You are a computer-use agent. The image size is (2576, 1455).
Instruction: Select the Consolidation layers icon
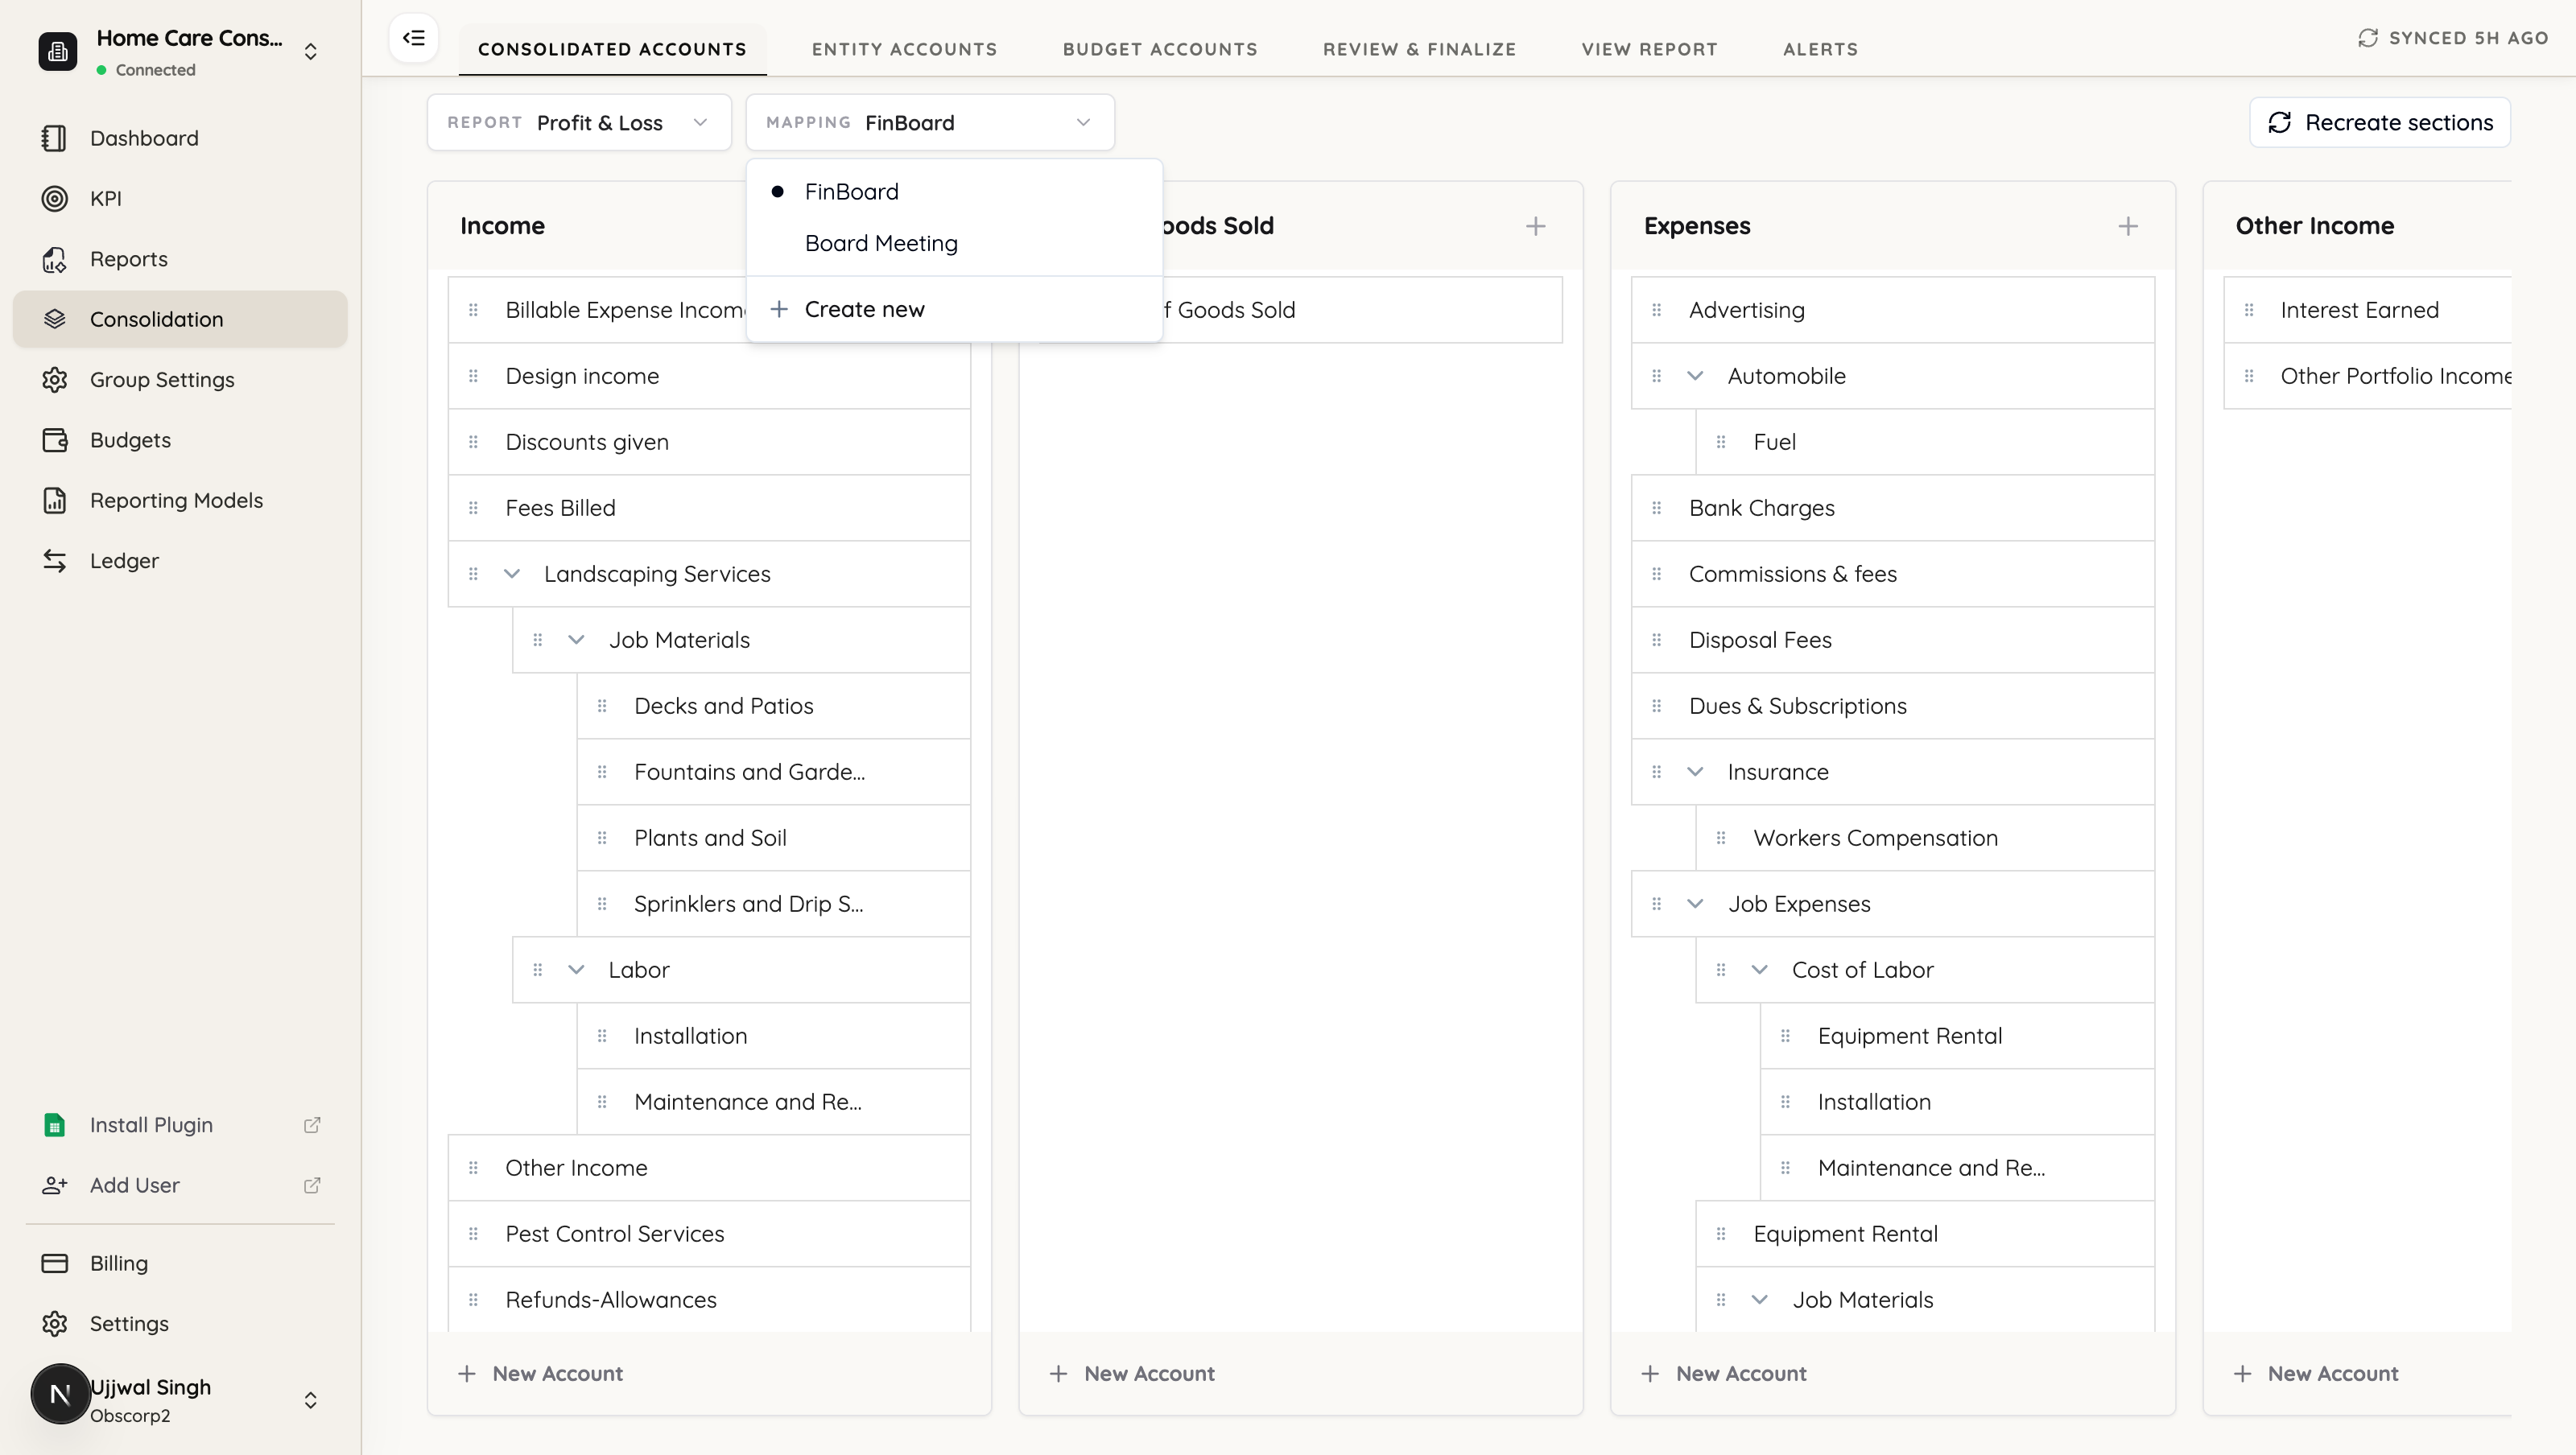pos(55,319)
